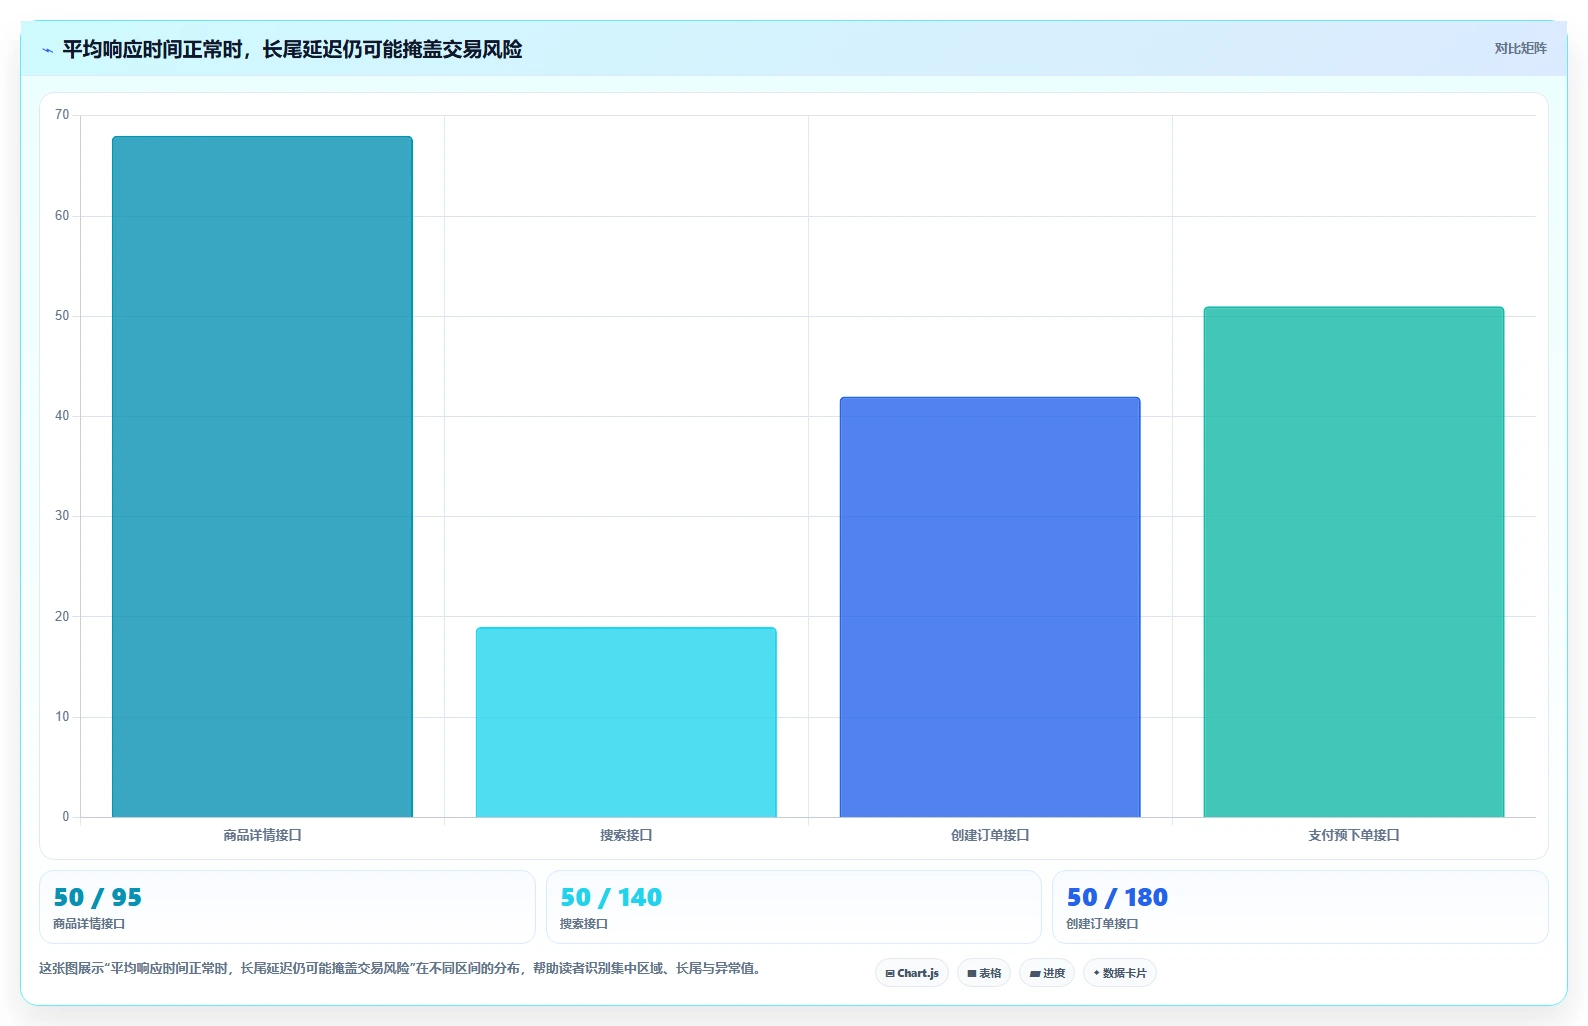Click the 支付预下单接口 green bar
This screenshot has height=1026, width=1588.
click(1354, 562)
